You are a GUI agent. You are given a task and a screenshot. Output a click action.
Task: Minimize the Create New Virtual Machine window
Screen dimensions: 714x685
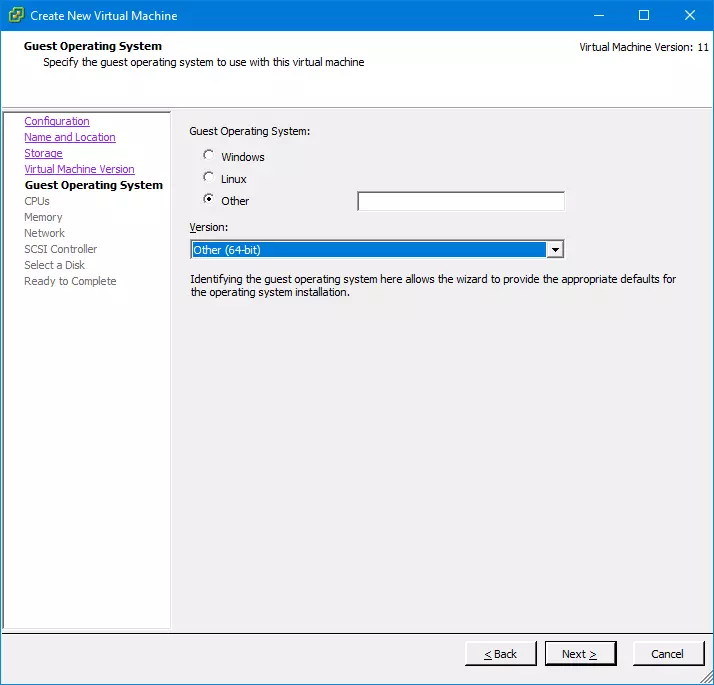pyautogui.click(x=599, y=15)
